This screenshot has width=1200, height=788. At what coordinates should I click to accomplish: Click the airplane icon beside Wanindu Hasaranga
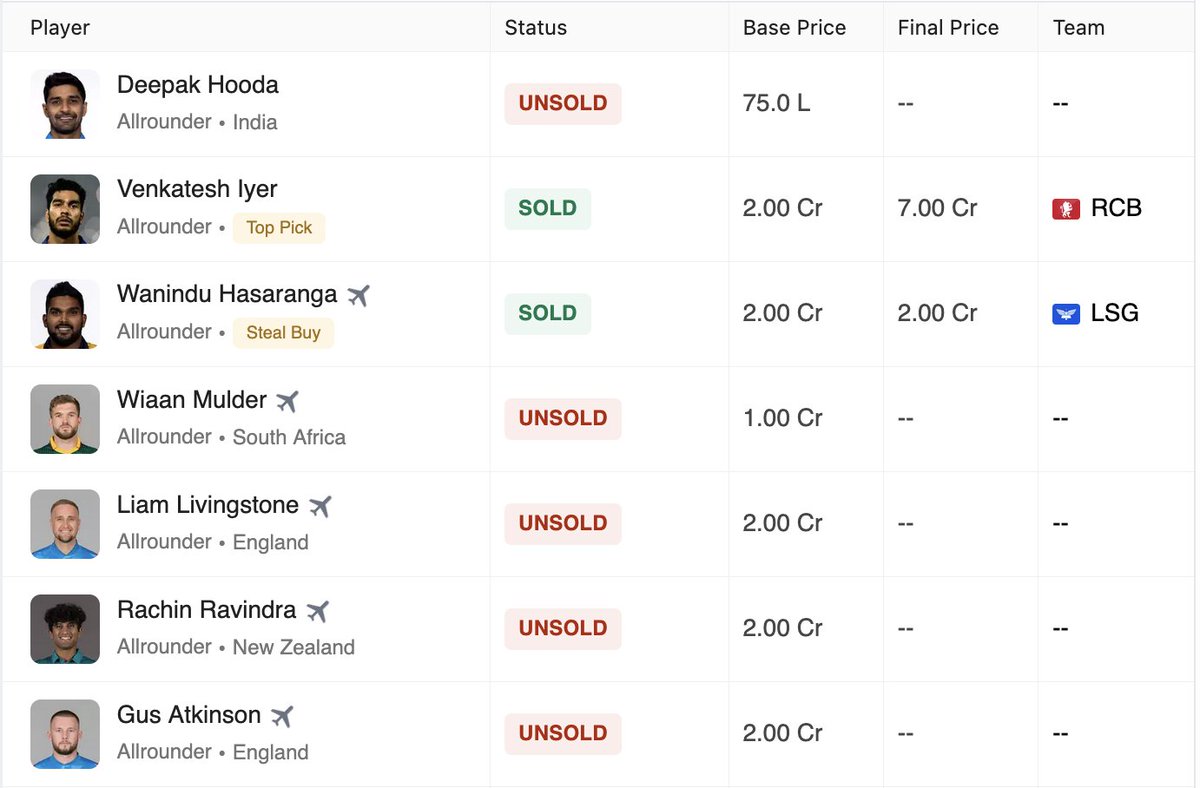coord(359,295)
